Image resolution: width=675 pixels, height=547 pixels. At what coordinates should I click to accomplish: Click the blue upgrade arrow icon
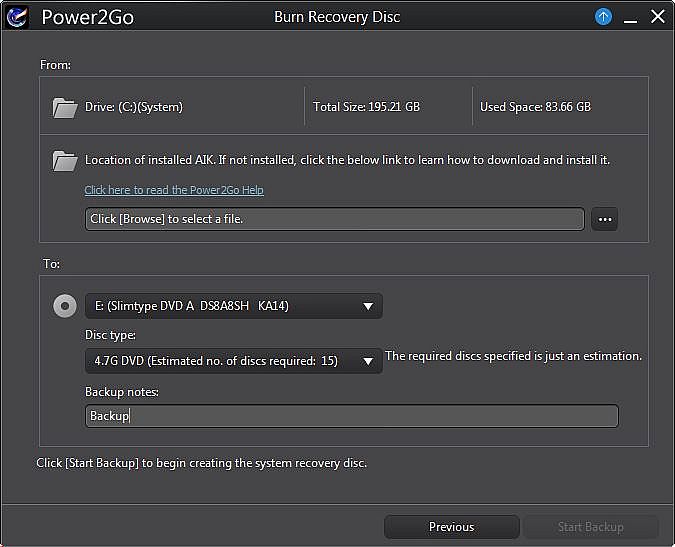click(603, 17)
